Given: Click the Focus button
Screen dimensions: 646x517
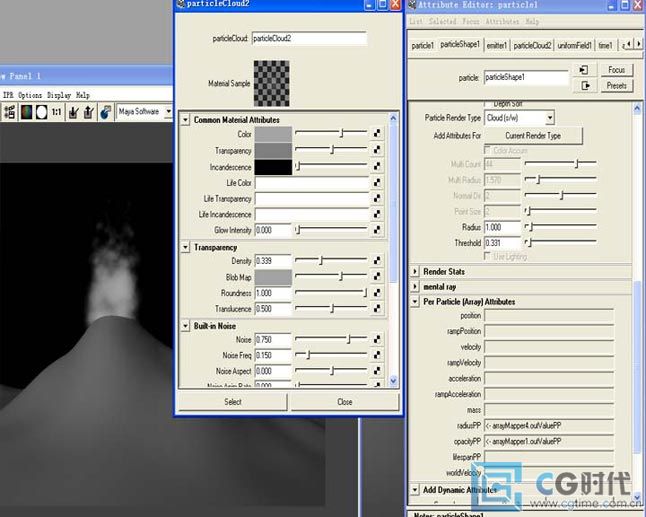Looking at the screenshot, I should 616,70.
